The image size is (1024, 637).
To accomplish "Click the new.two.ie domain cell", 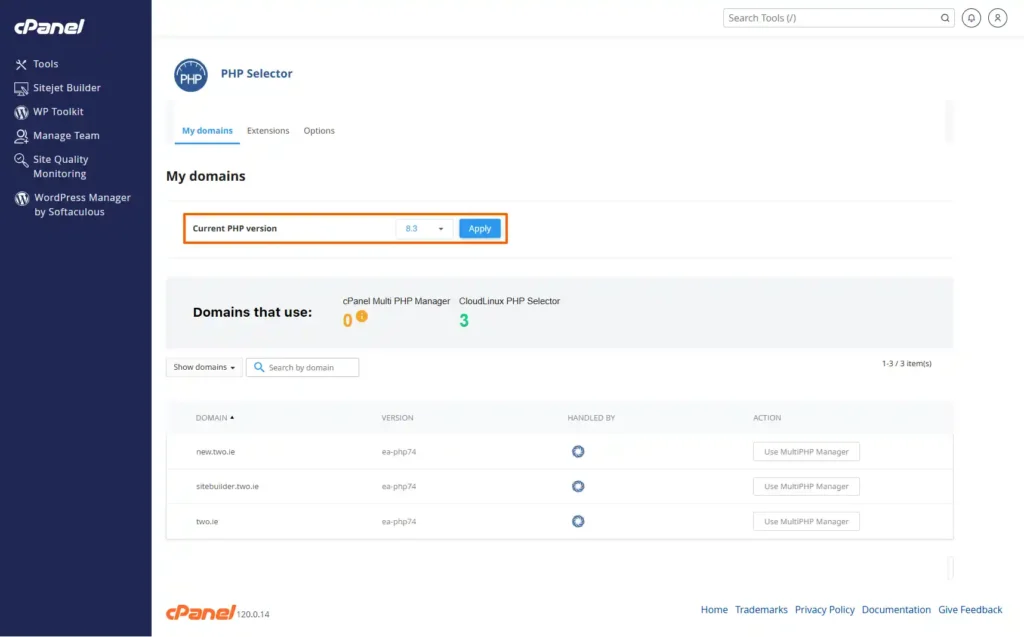I will 216,451.
